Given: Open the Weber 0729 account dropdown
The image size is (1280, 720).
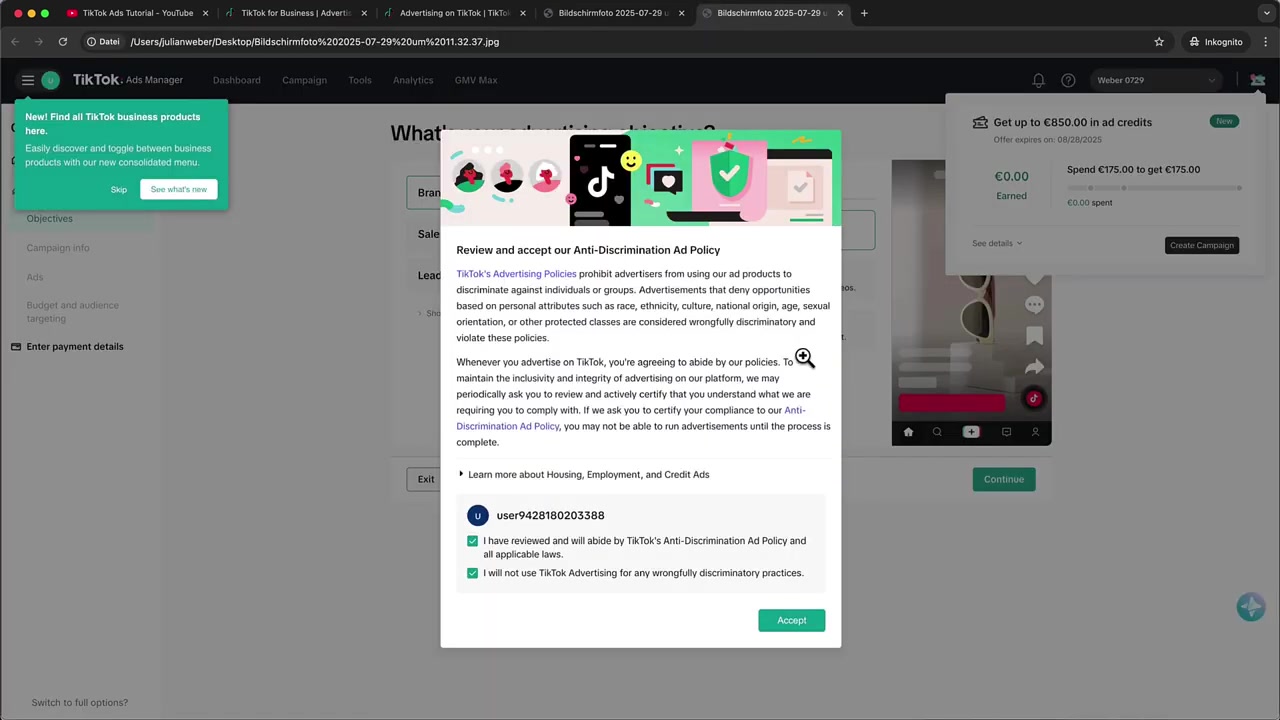Looking at the screenshot, I should tap(1157, 80).
